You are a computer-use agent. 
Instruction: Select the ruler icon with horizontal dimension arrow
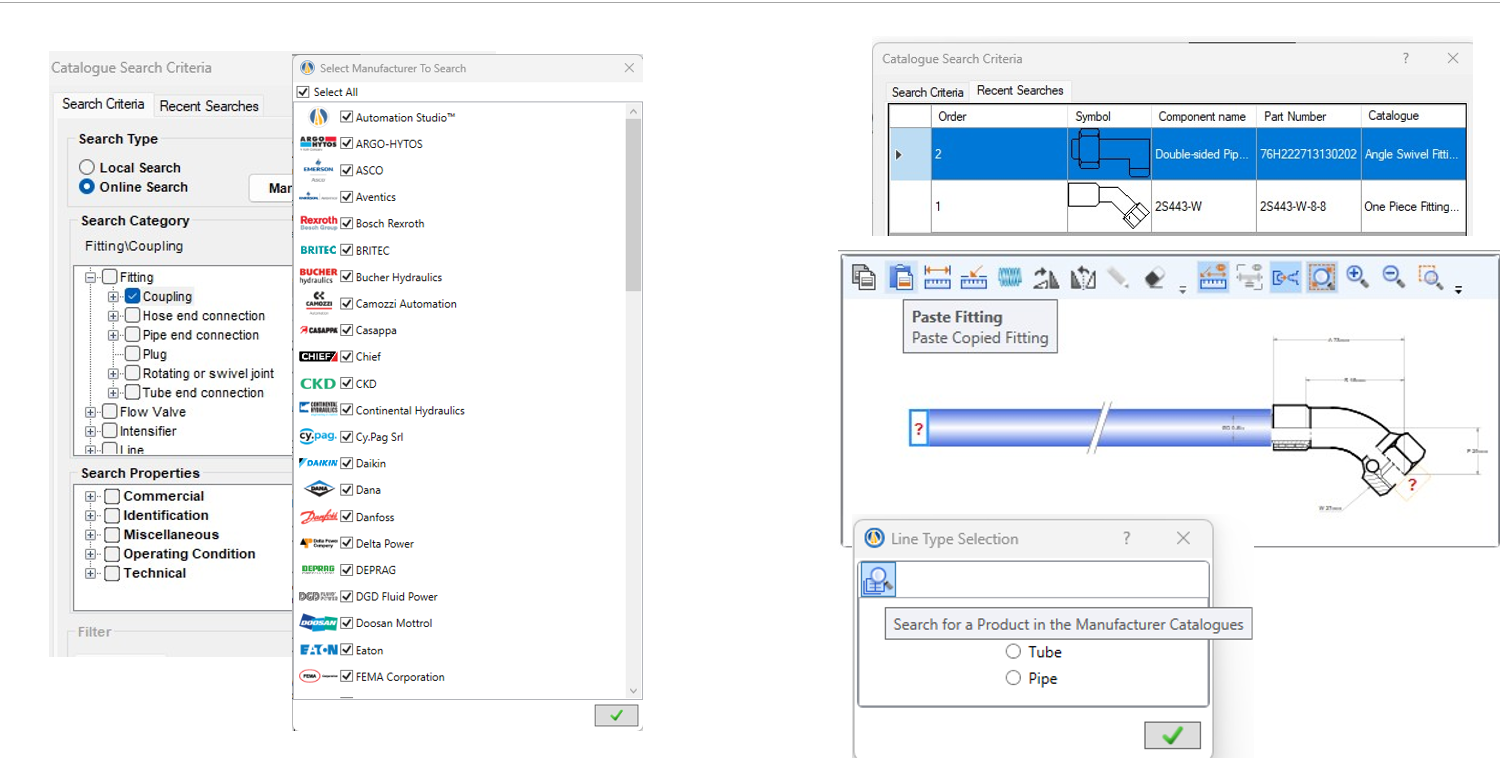click(x=937, y=277)
